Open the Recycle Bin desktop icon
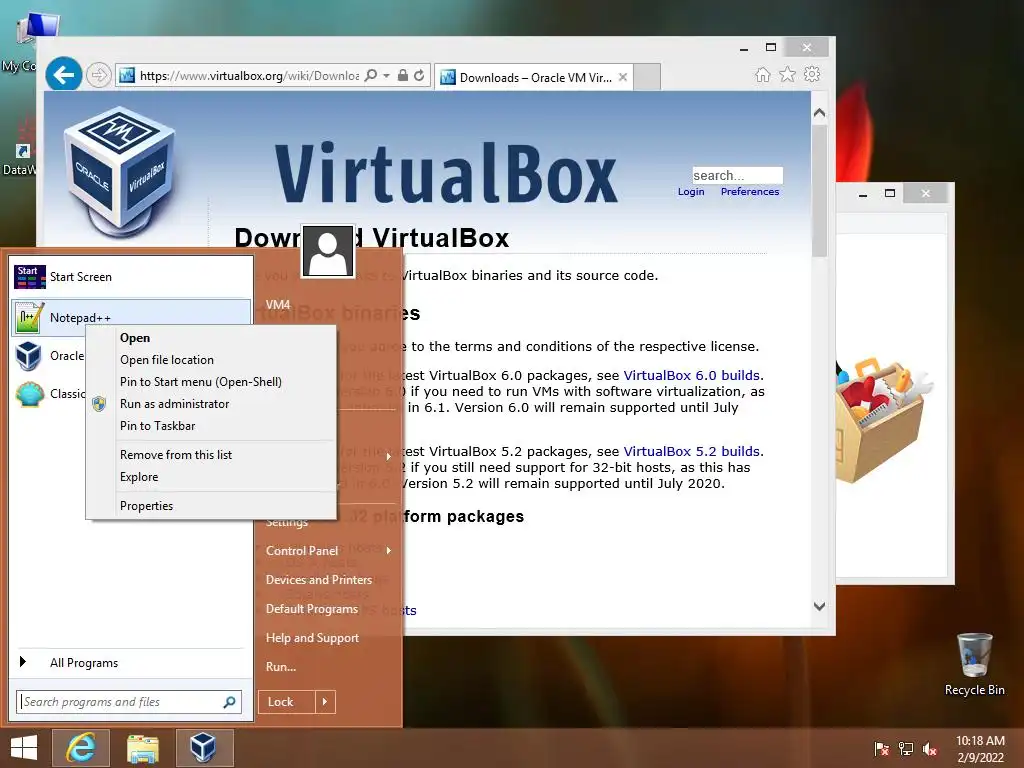The width and height of the screenshot is (1024, 768). [974, 664]
